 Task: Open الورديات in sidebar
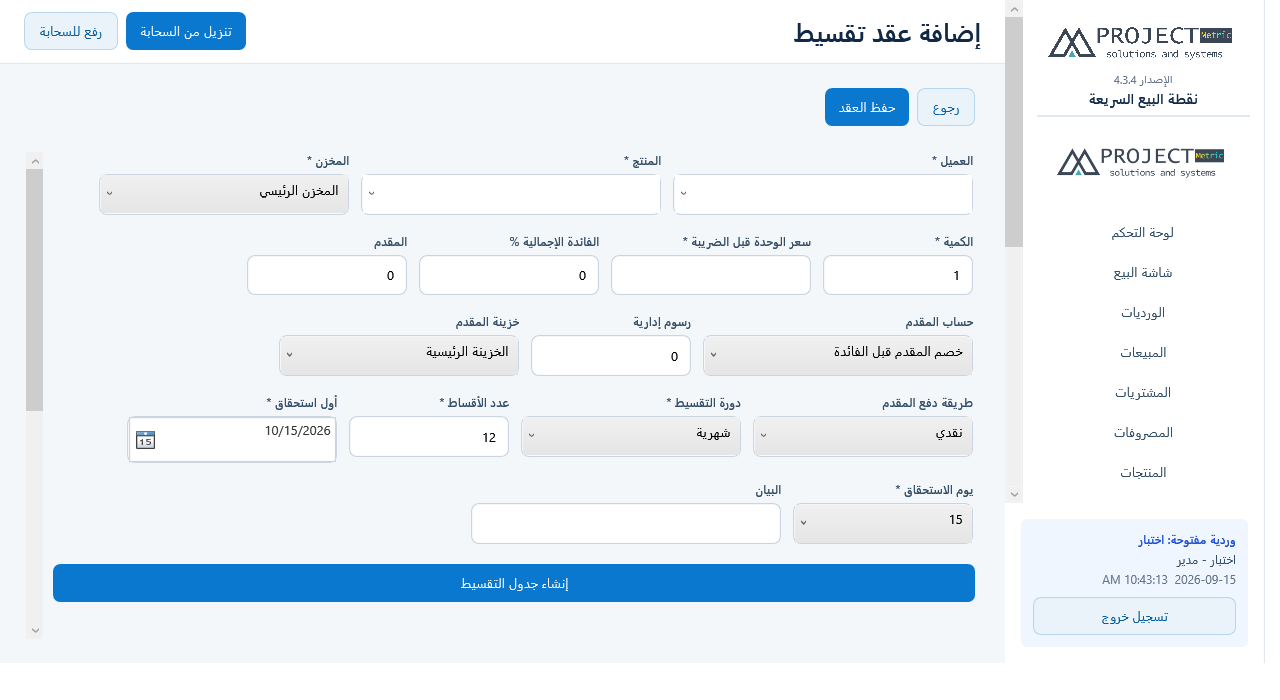click(x=1141, y=312)
